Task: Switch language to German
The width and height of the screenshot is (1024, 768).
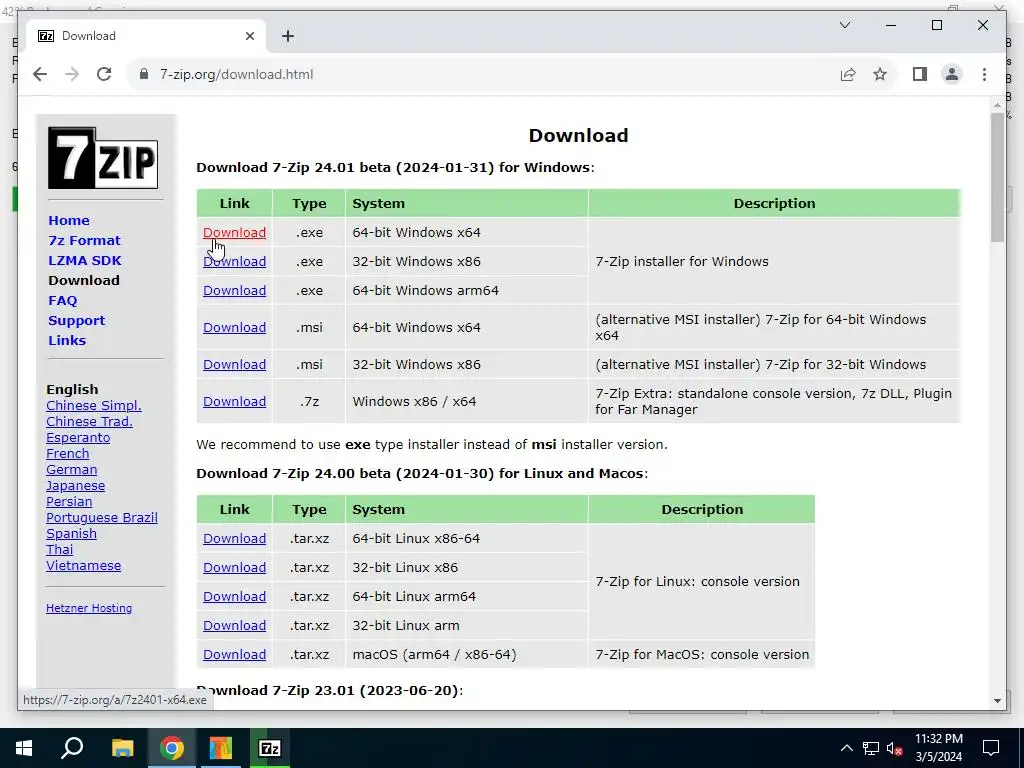Action: pos(71,470)
